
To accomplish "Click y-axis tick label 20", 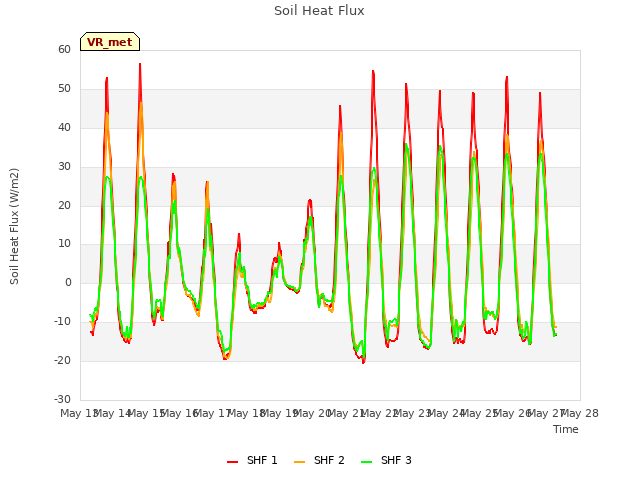I will point(64,205).
